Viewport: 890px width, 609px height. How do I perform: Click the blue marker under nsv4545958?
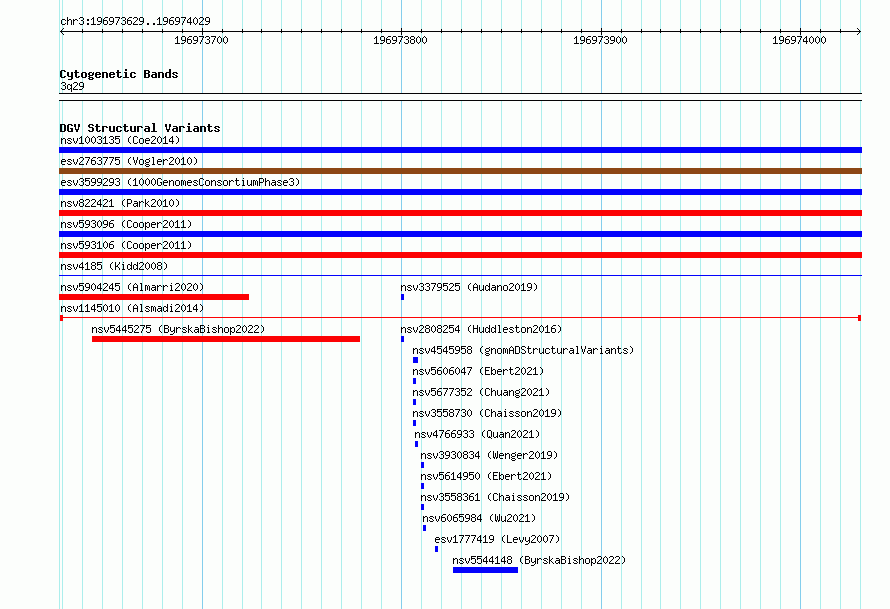click(x=415, y=360)
